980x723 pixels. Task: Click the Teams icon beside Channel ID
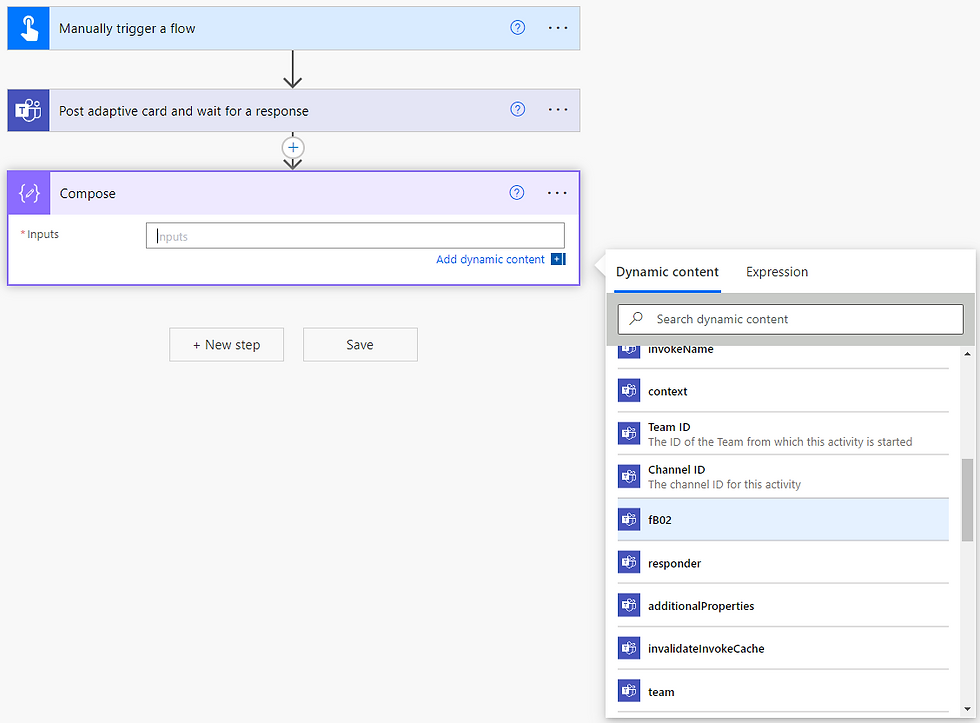tap(629, 476)
